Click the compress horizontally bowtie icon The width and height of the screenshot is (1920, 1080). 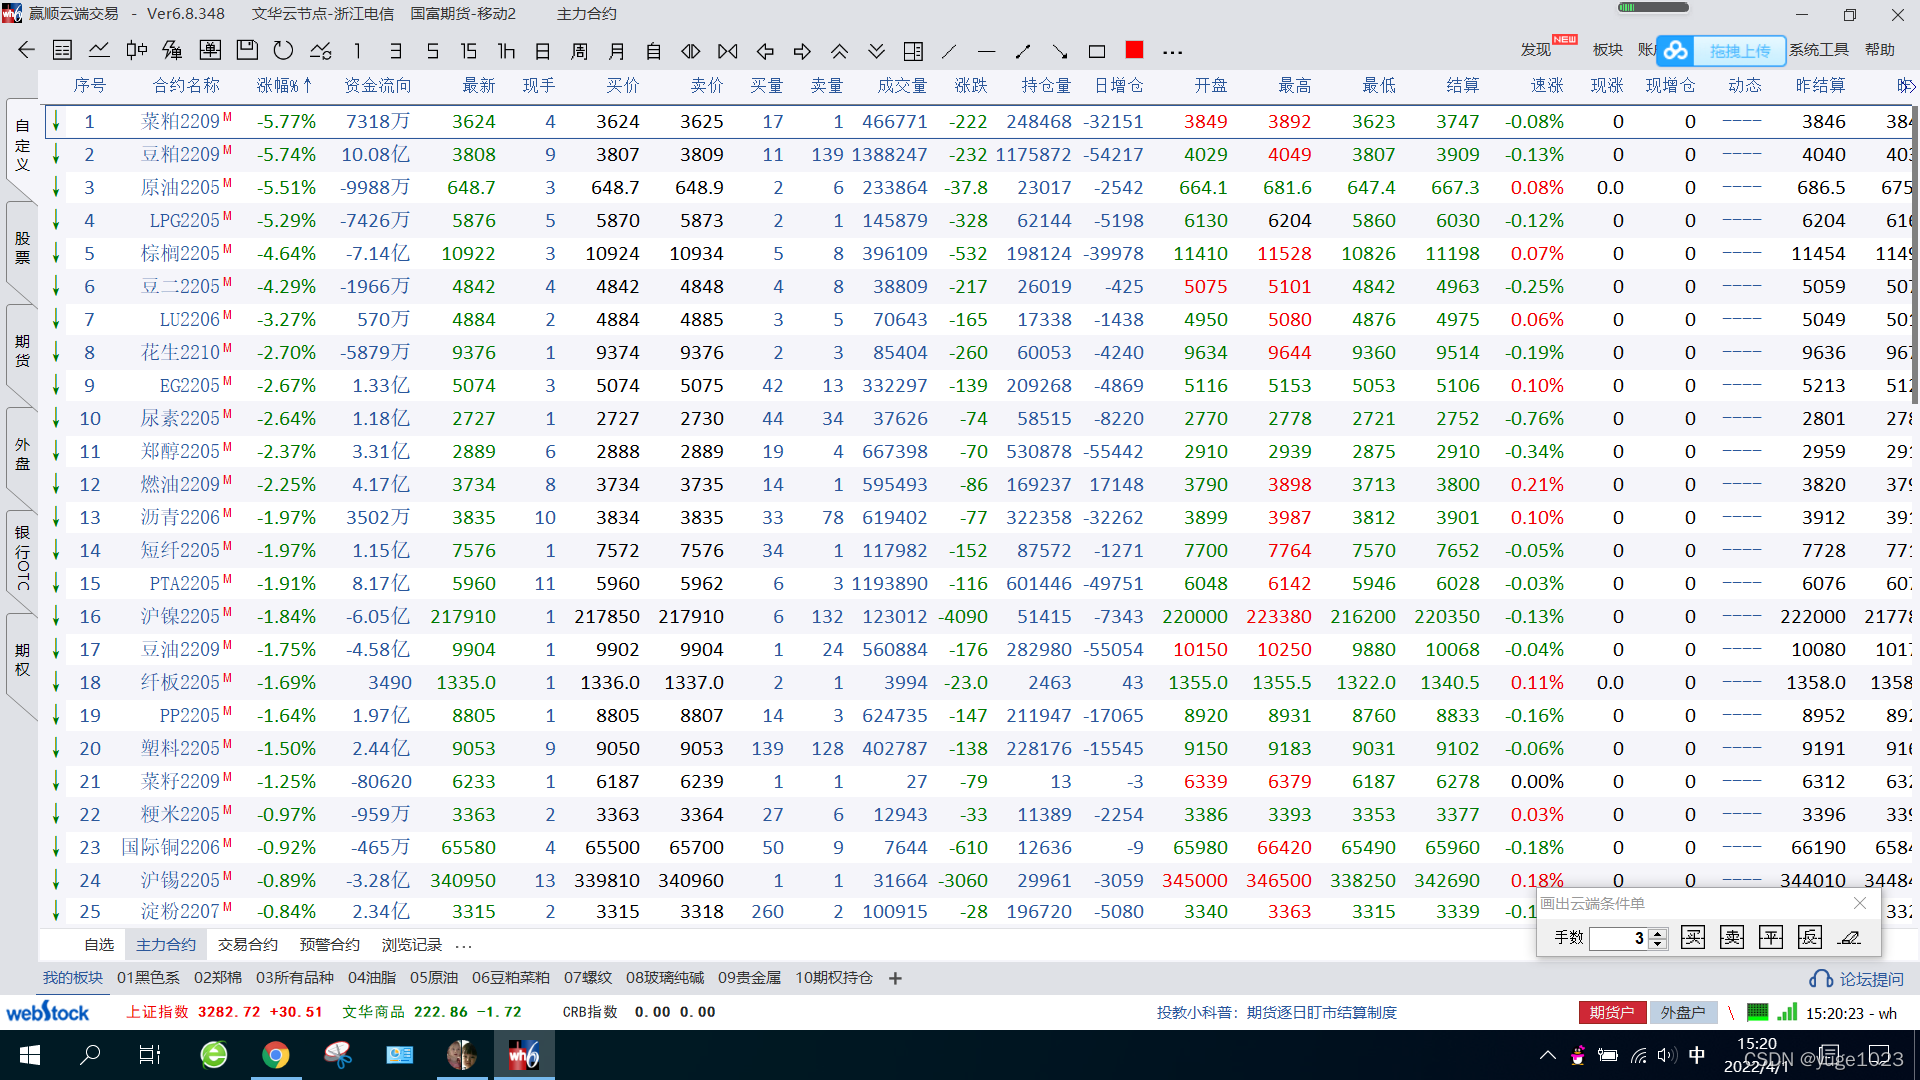pyautogui.click(x=728, y=50)
